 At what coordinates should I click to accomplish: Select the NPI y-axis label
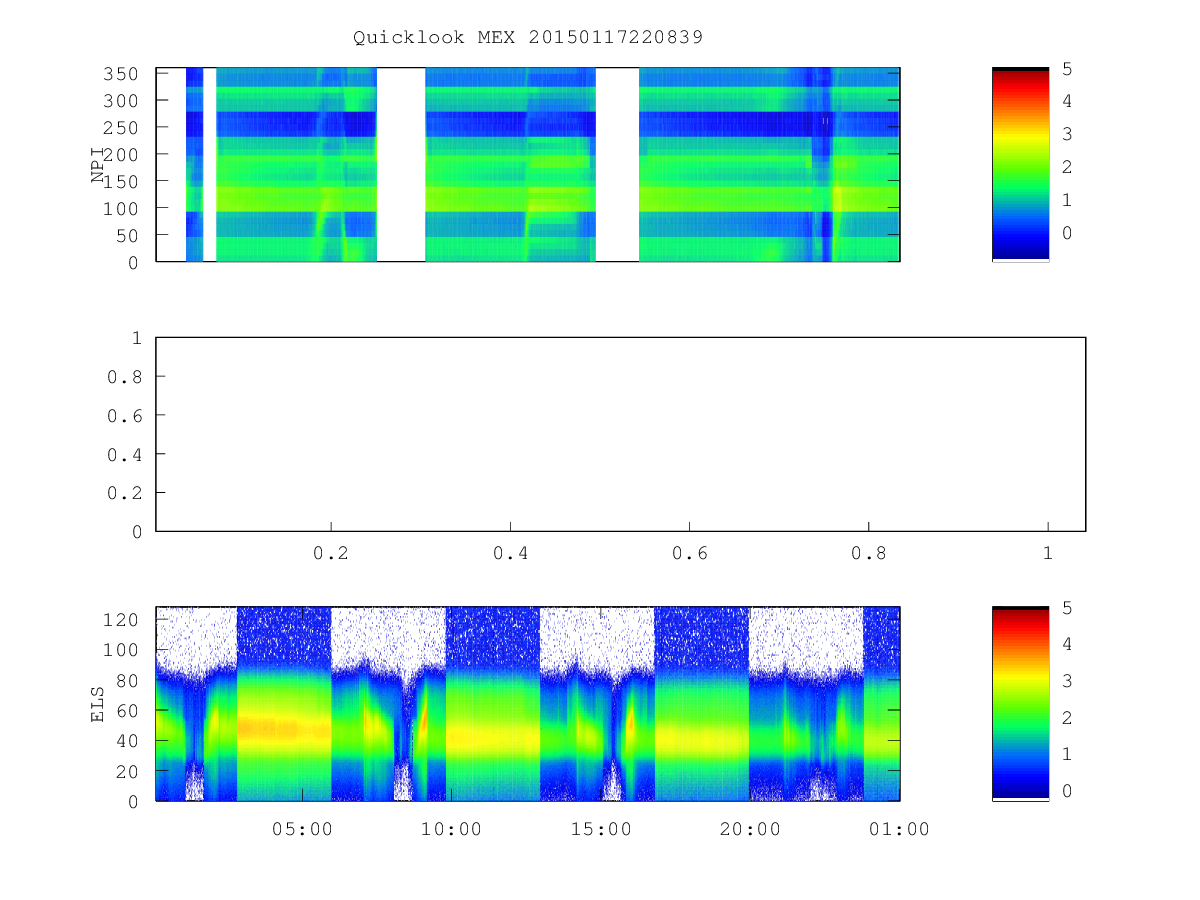coord(98,165)
